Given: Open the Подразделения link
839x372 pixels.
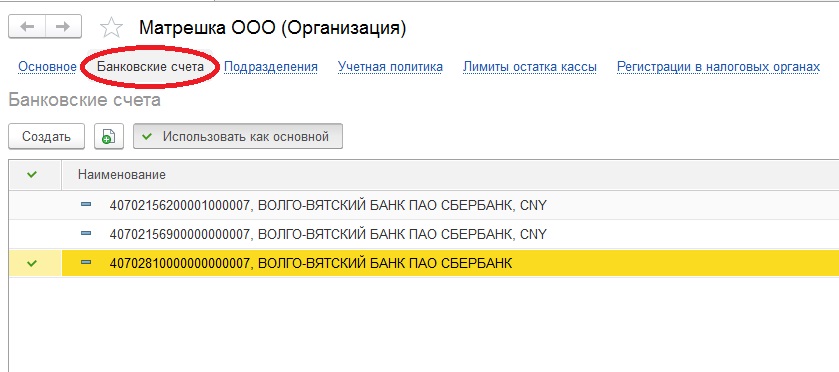Looking at the screenshot, I should (271, 67).
